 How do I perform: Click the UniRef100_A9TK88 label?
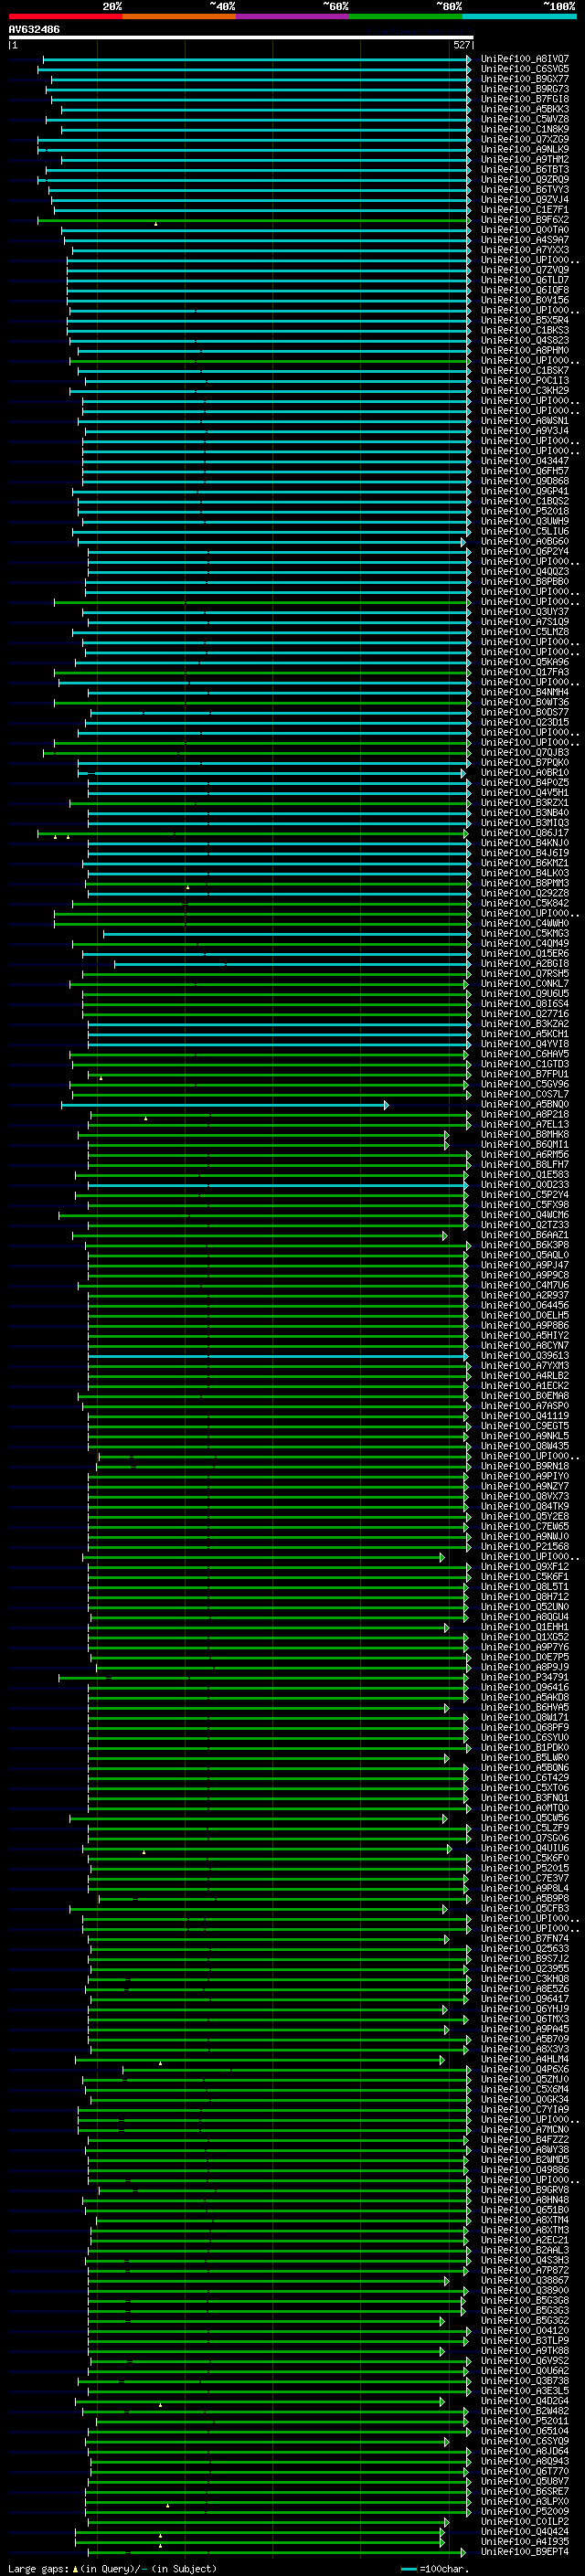click(524, 2351)
